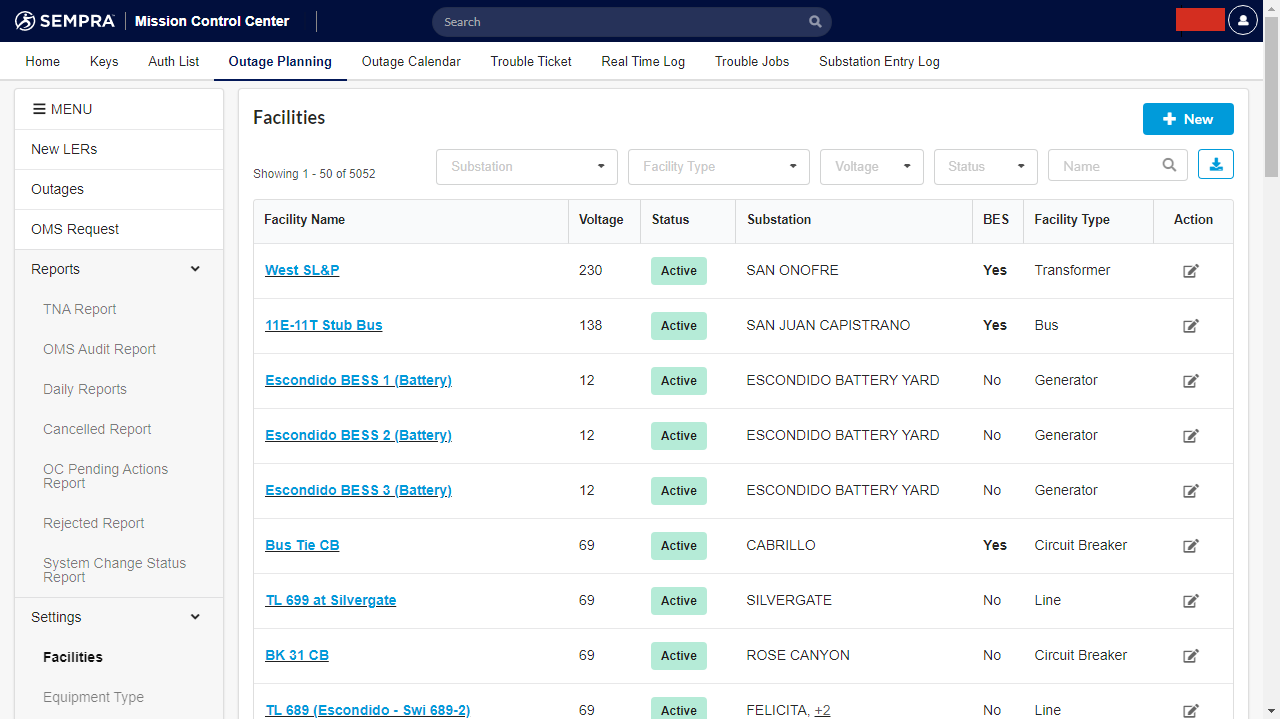1280x719 pixels.
Task: Click the edit pencil for Escondido BESS 1 (Battery)
Action: (1191, 380)
